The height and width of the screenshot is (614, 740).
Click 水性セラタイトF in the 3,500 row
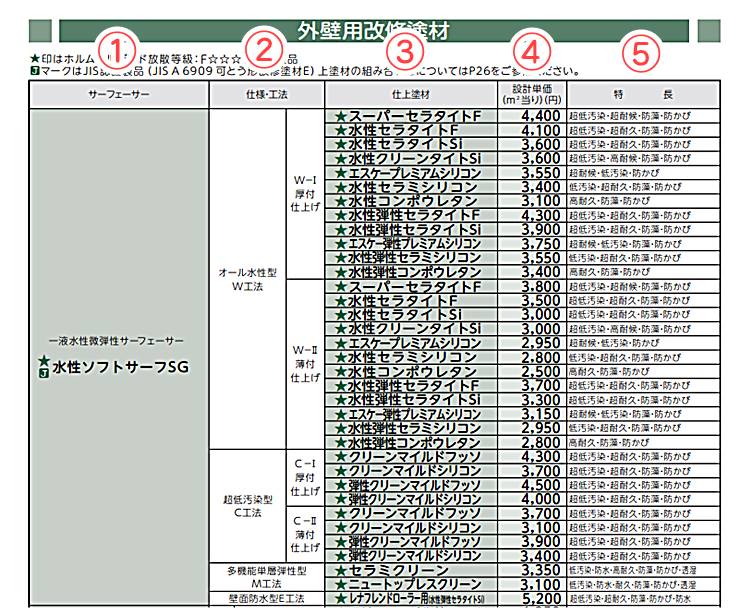tap(403, 301)
